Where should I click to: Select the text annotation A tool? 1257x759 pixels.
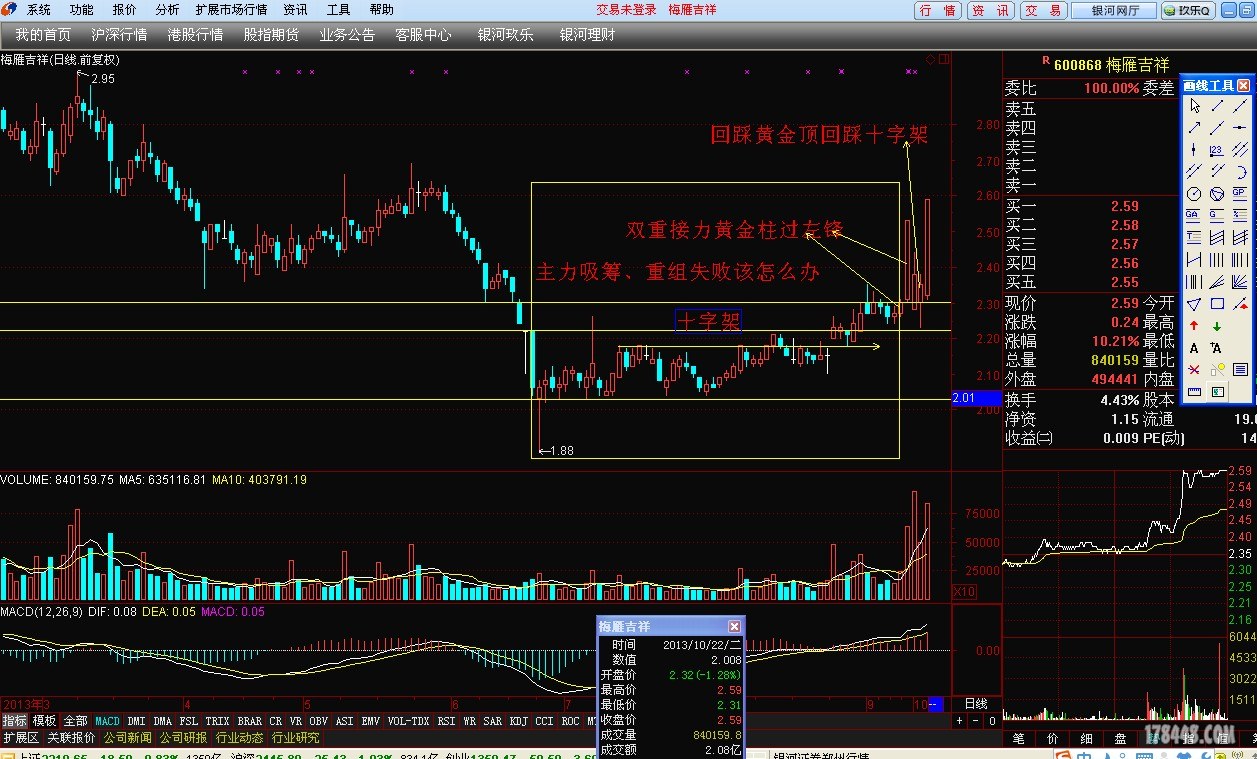(1194, 348)
